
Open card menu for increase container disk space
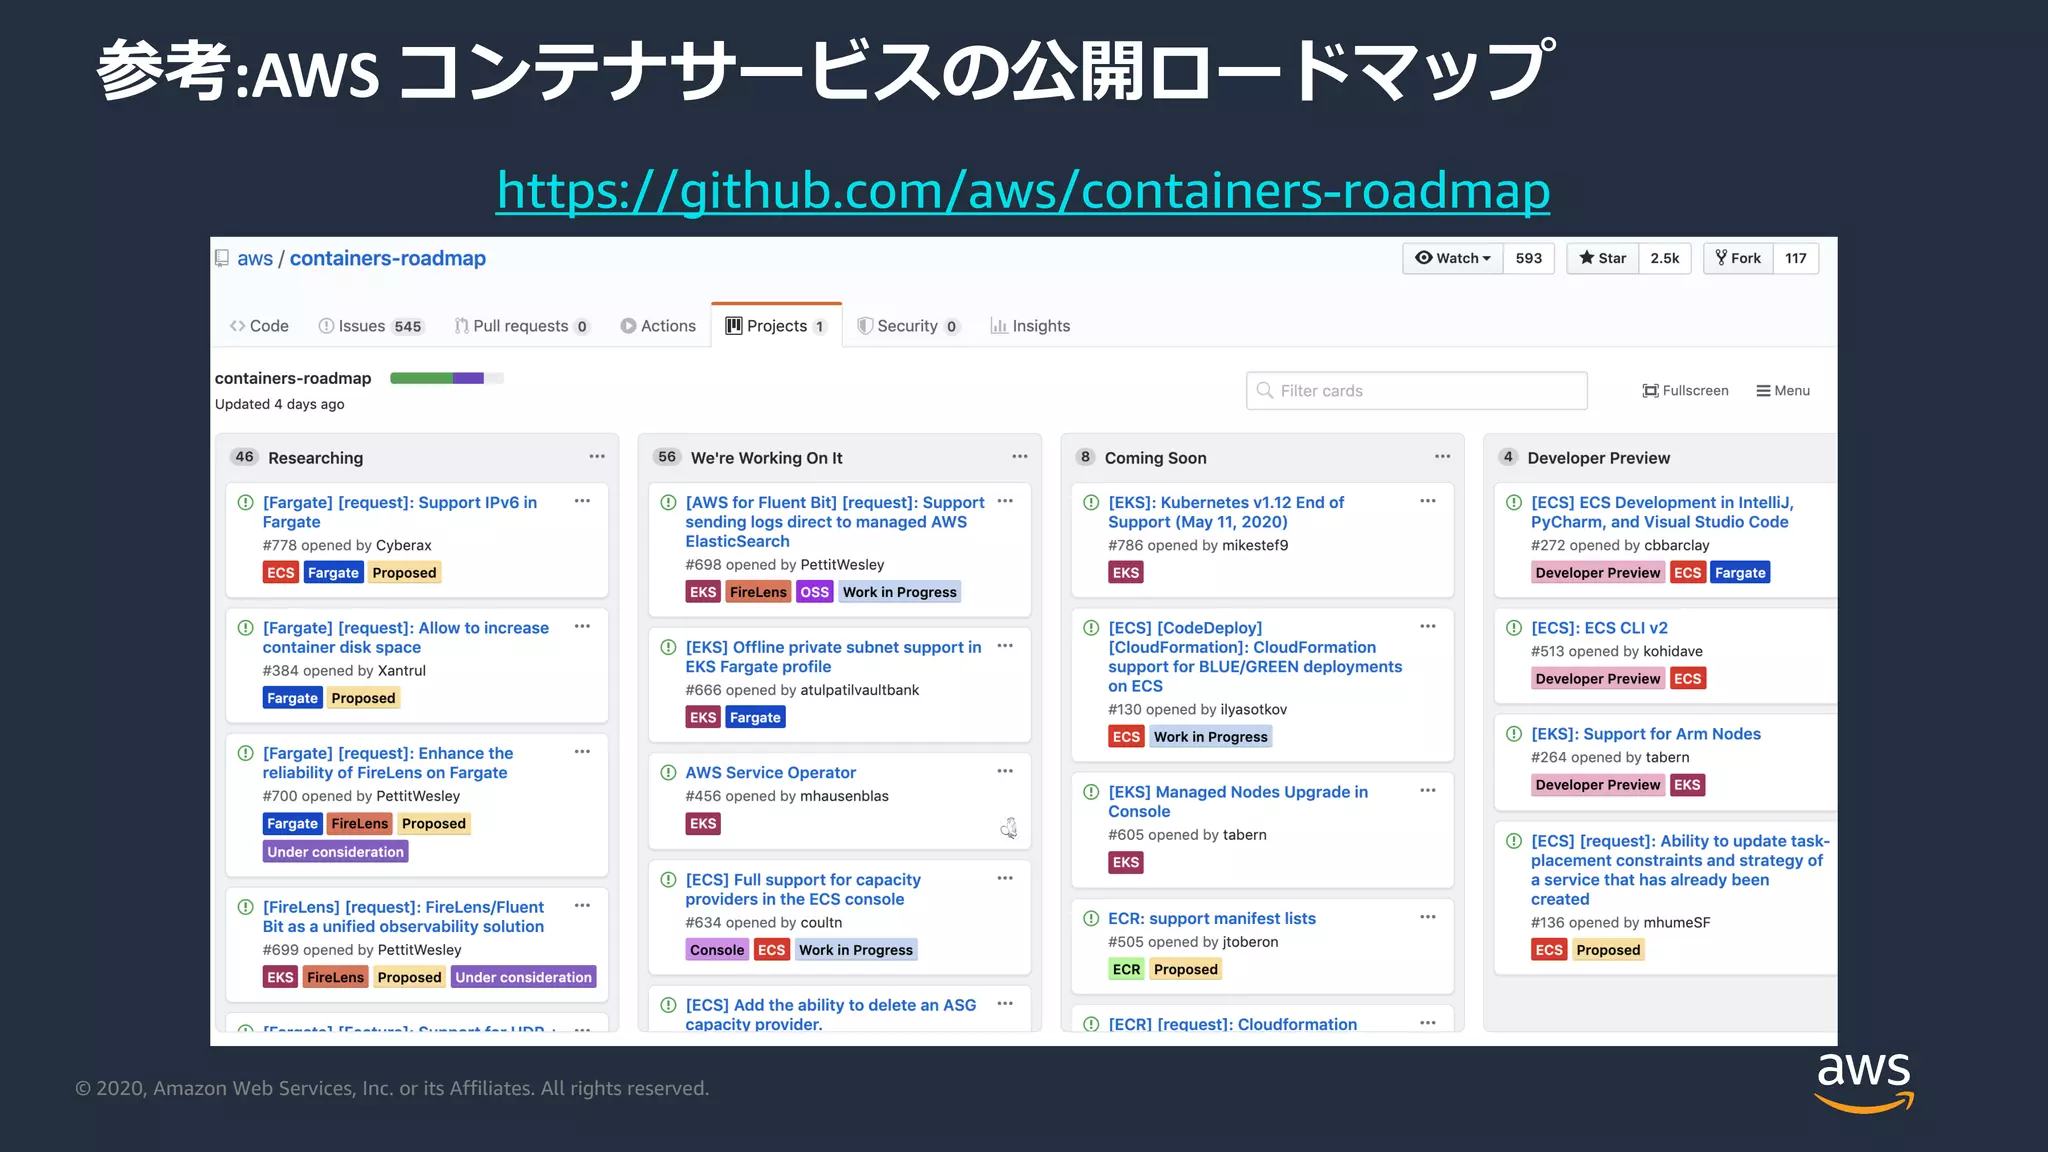click(582, 627)
